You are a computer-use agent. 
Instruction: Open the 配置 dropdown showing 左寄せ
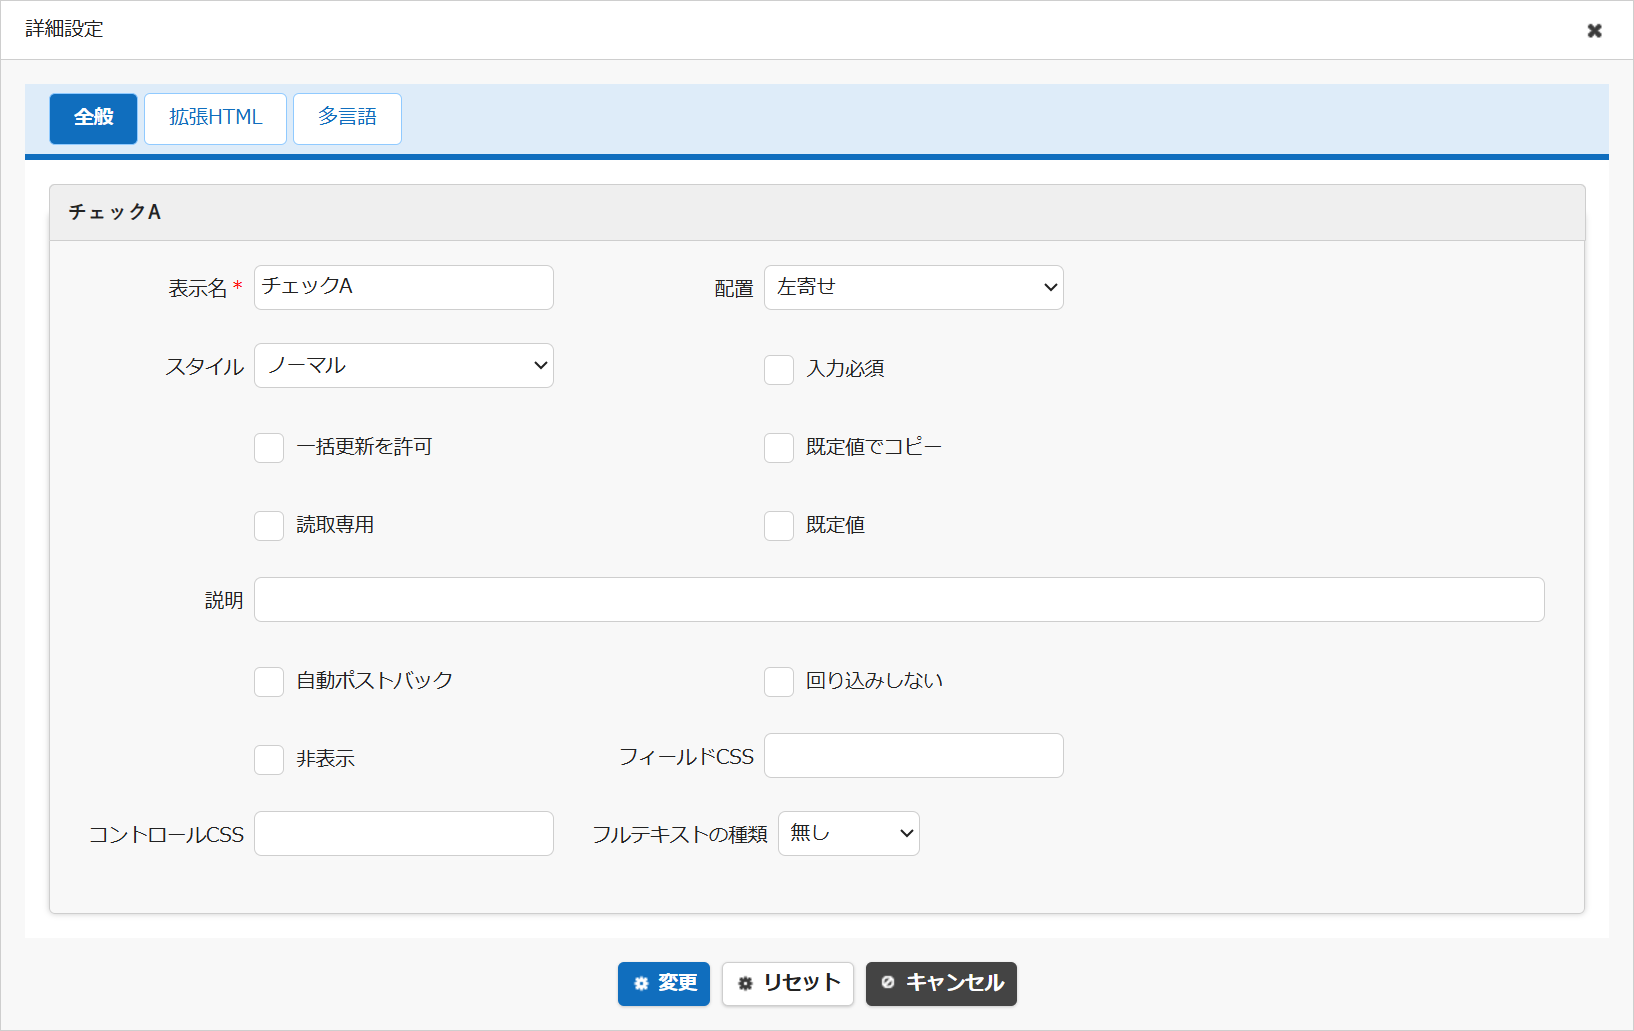coord(914,287)
